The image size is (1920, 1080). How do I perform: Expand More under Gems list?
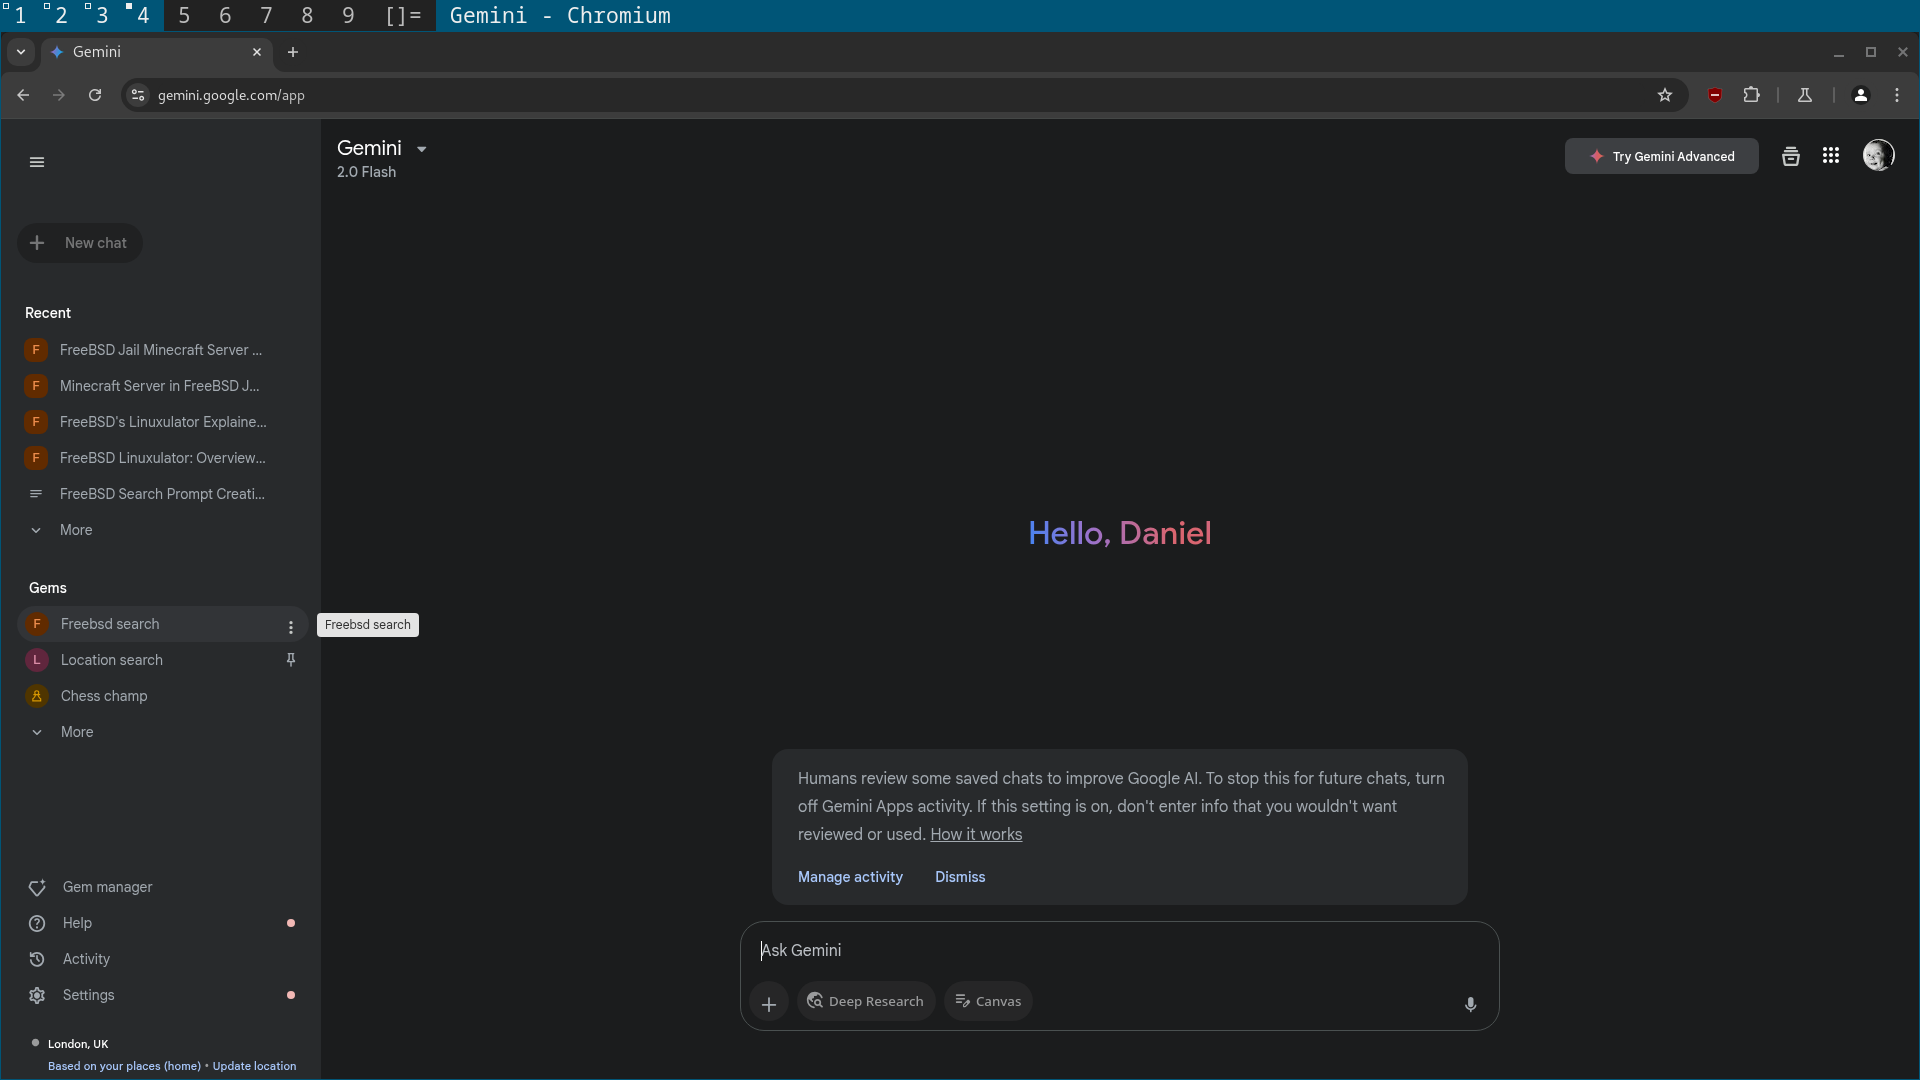click(76, 732)
